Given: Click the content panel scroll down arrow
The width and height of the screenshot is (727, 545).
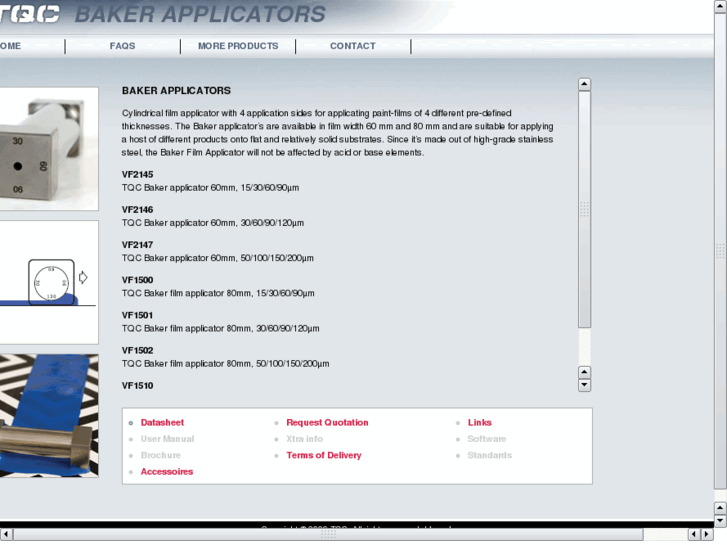Looking at the screenshot, I should (x=584, y=385).
